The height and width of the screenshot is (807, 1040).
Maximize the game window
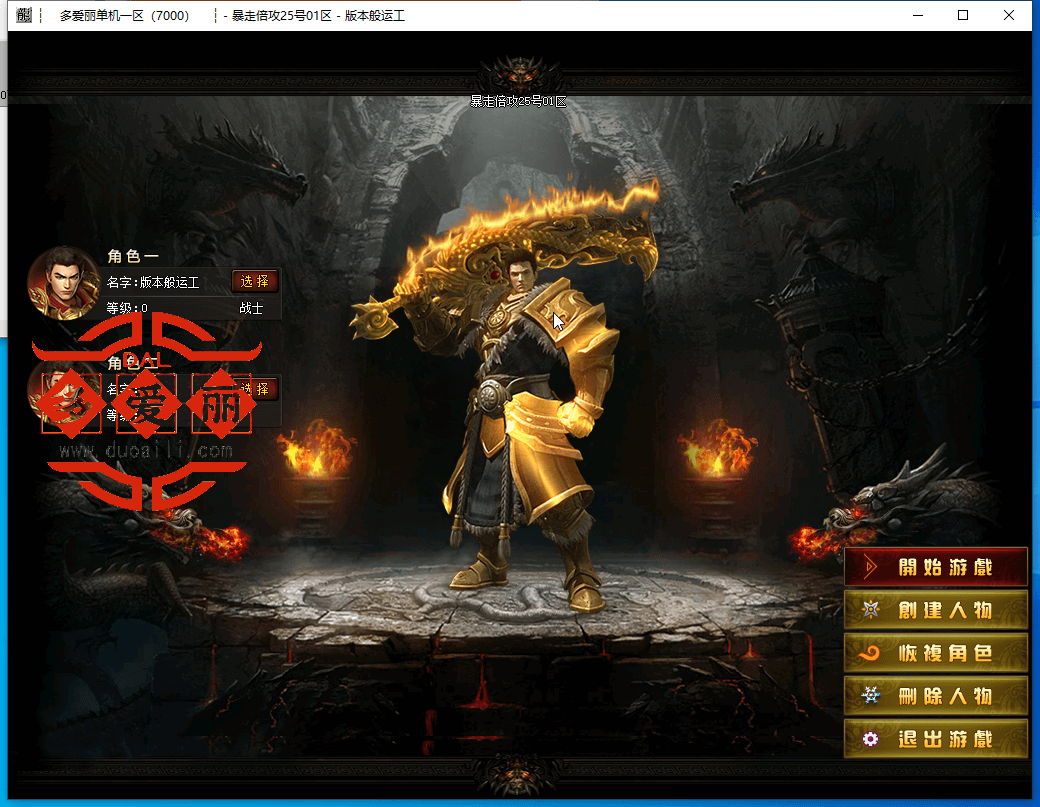[963, 15]
